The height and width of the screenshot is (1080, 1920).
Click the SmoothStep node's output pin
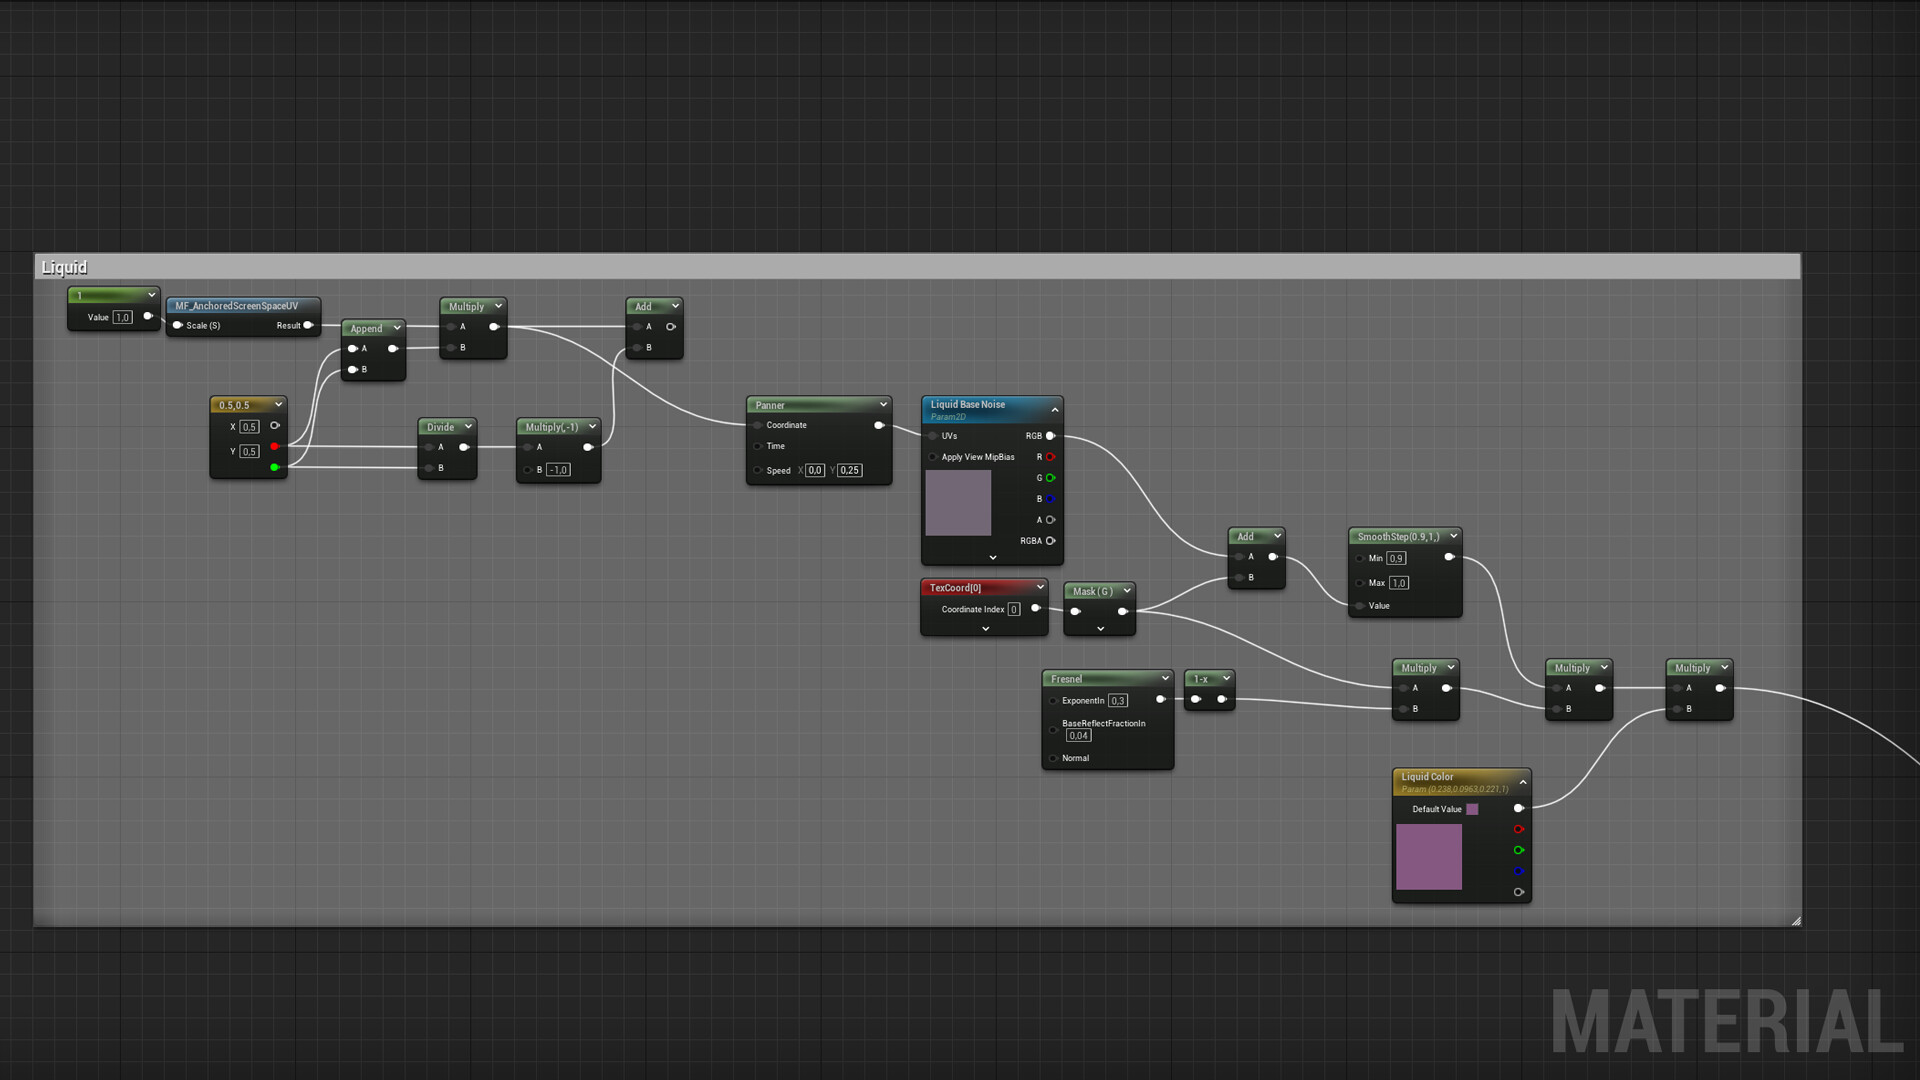pyautogui.click(x=1449, y=557)
